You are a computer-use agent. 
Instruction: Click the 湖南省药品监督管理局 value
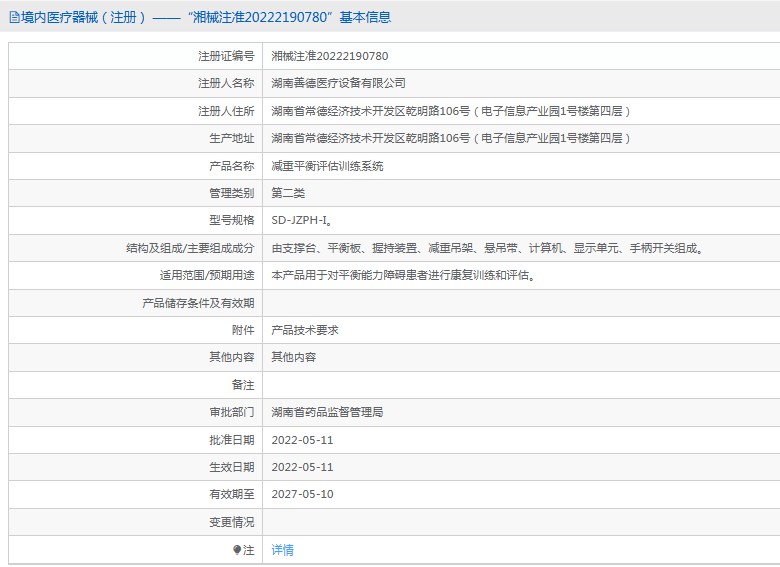327,412
